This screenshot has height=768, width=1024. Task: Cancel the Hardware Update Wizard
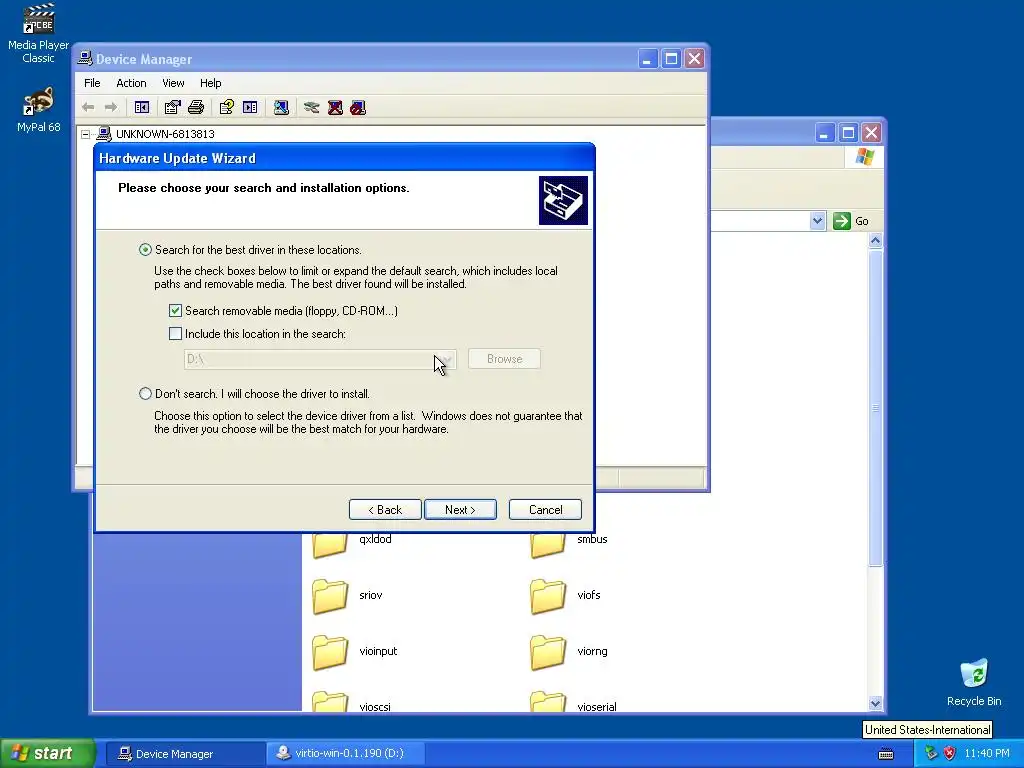(x=545, y=509)
